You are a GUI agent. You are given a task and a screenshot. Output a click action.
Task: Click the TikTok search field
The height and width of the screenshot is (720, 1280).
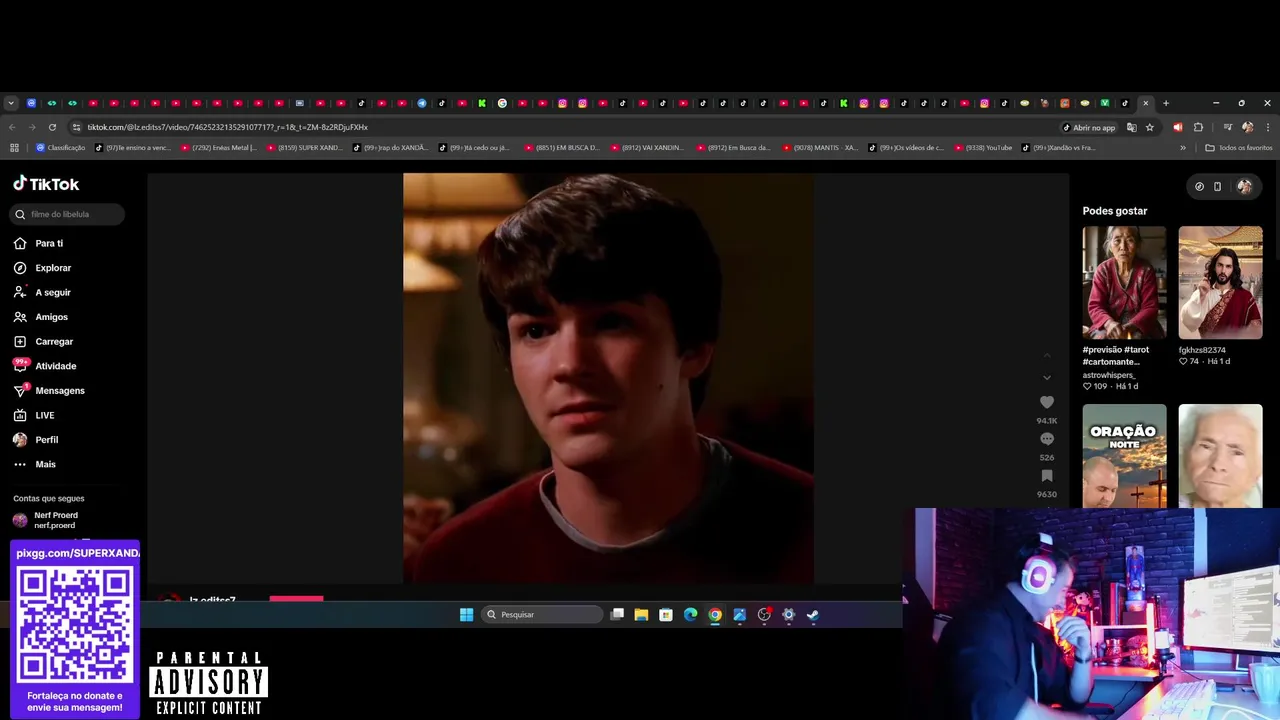pyautogui.click(x=68, y=214)
